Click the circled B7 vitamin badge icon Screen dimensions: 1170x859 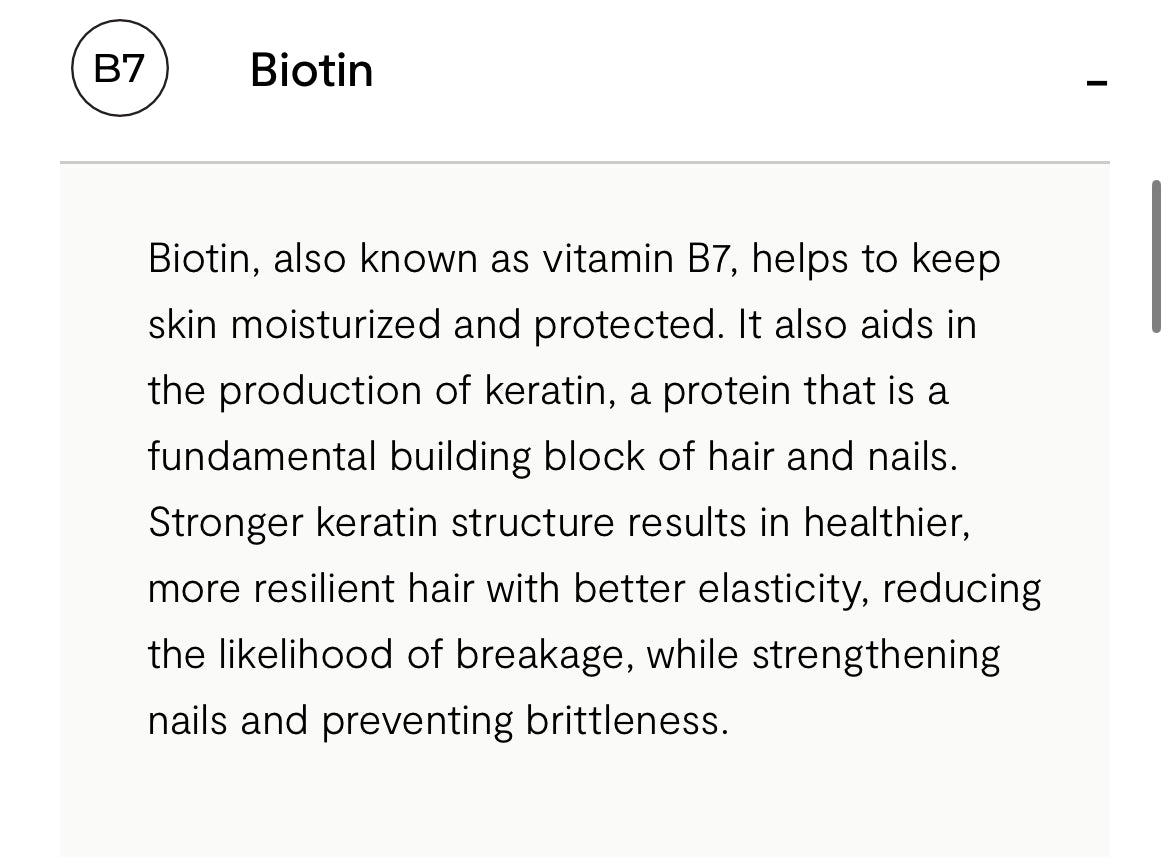point(119,70)
